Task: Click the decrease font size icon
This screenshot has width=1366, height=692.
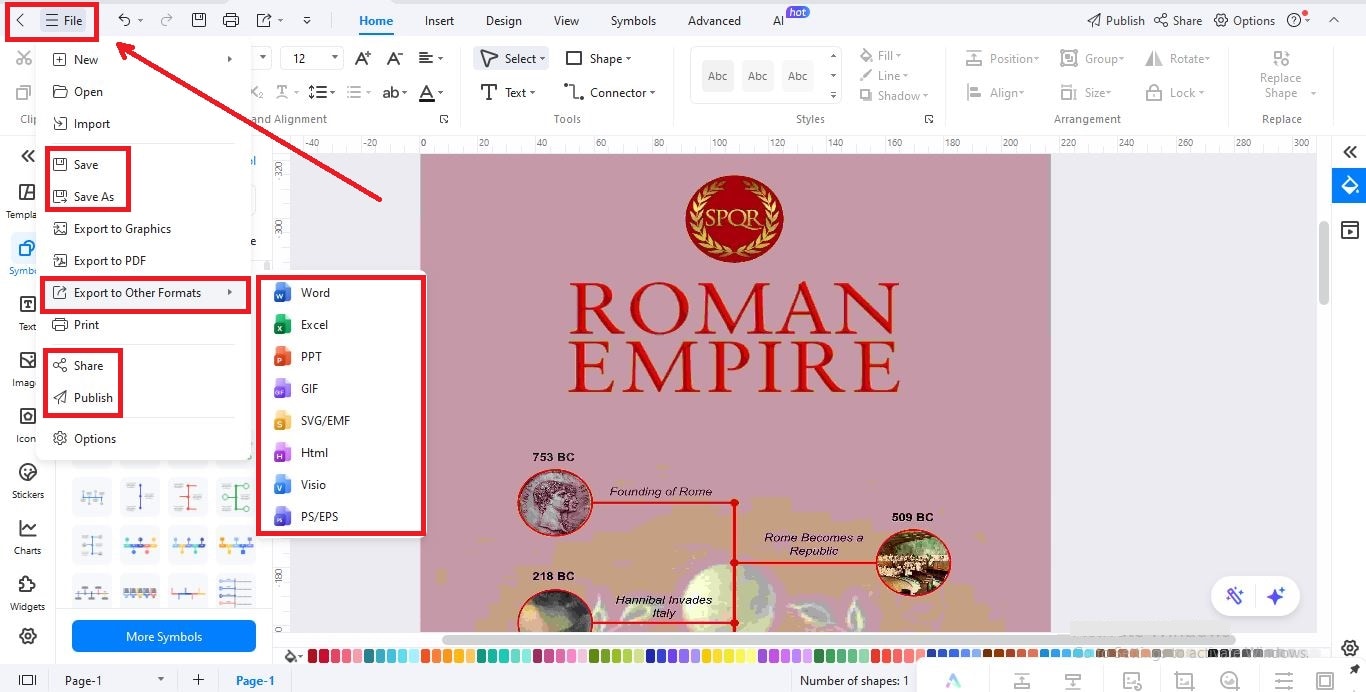Action: point(395,59)
